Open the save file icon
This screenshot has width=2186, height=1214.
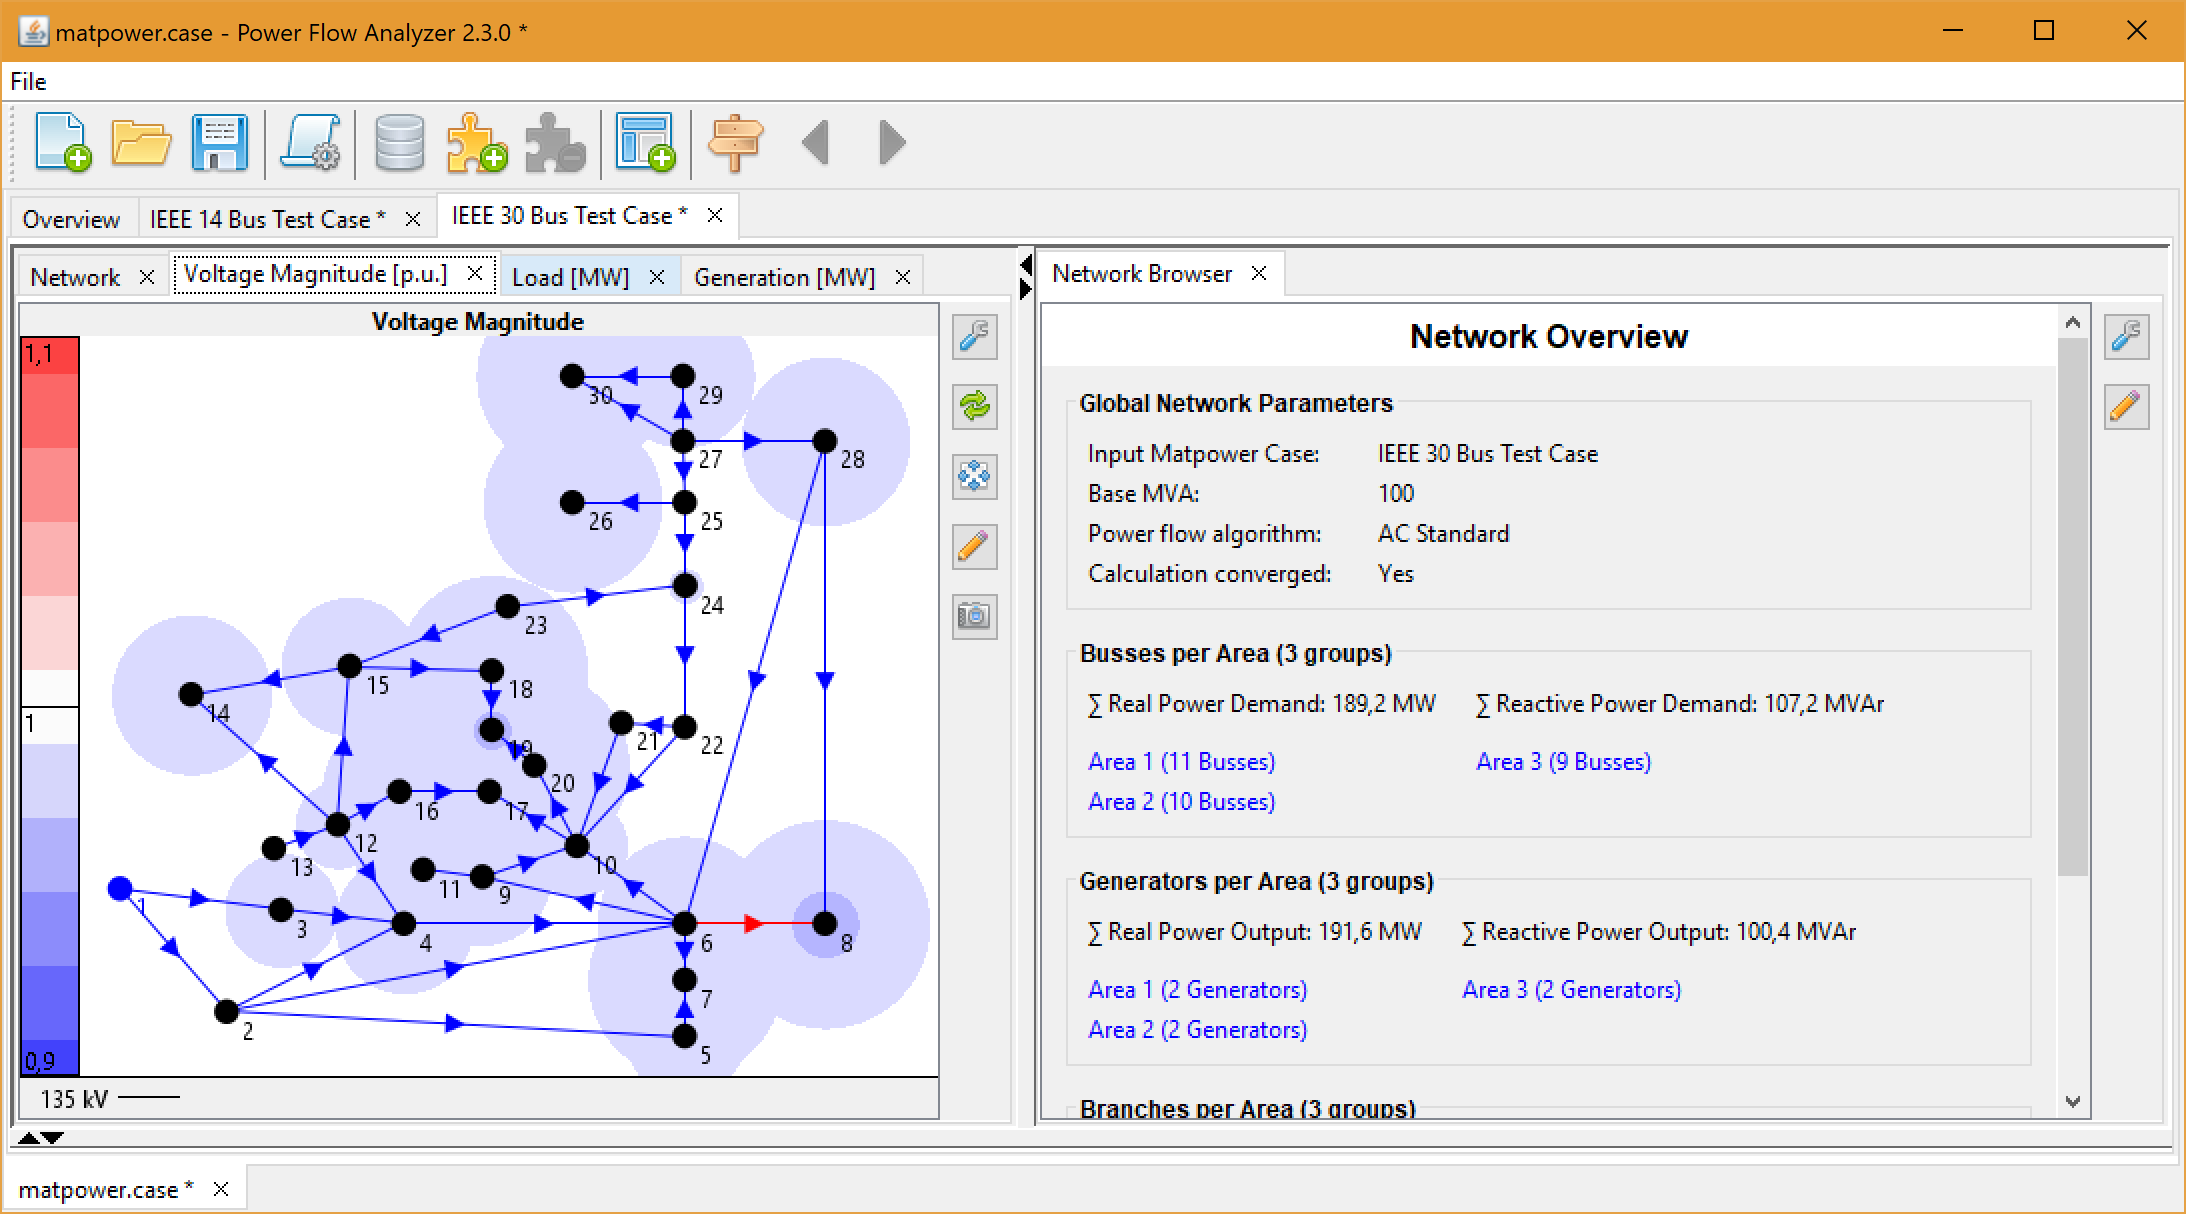click(221, 142)
